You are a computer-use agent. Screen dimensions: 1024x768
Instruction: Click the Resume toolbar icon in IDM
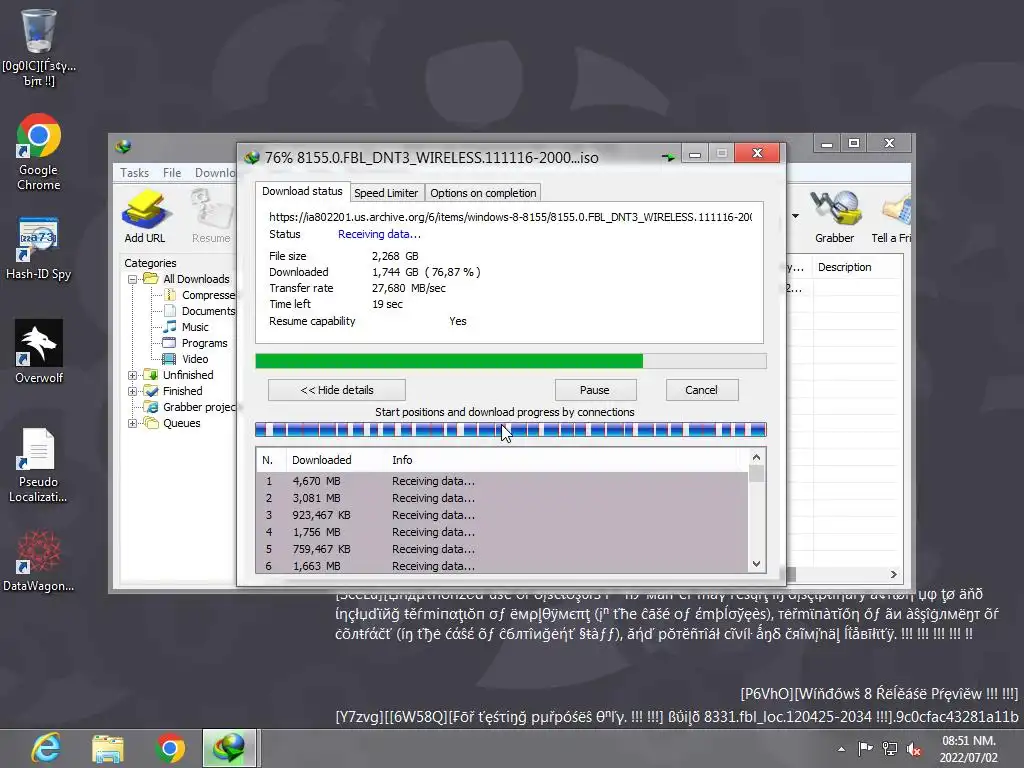pyautogui.click(x=211, y=217)
